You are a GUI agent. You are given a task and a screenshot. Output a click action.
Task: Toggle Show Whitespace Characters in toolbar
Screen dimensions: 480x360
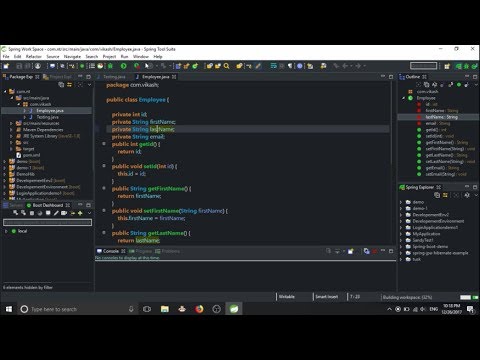point(290,66)
